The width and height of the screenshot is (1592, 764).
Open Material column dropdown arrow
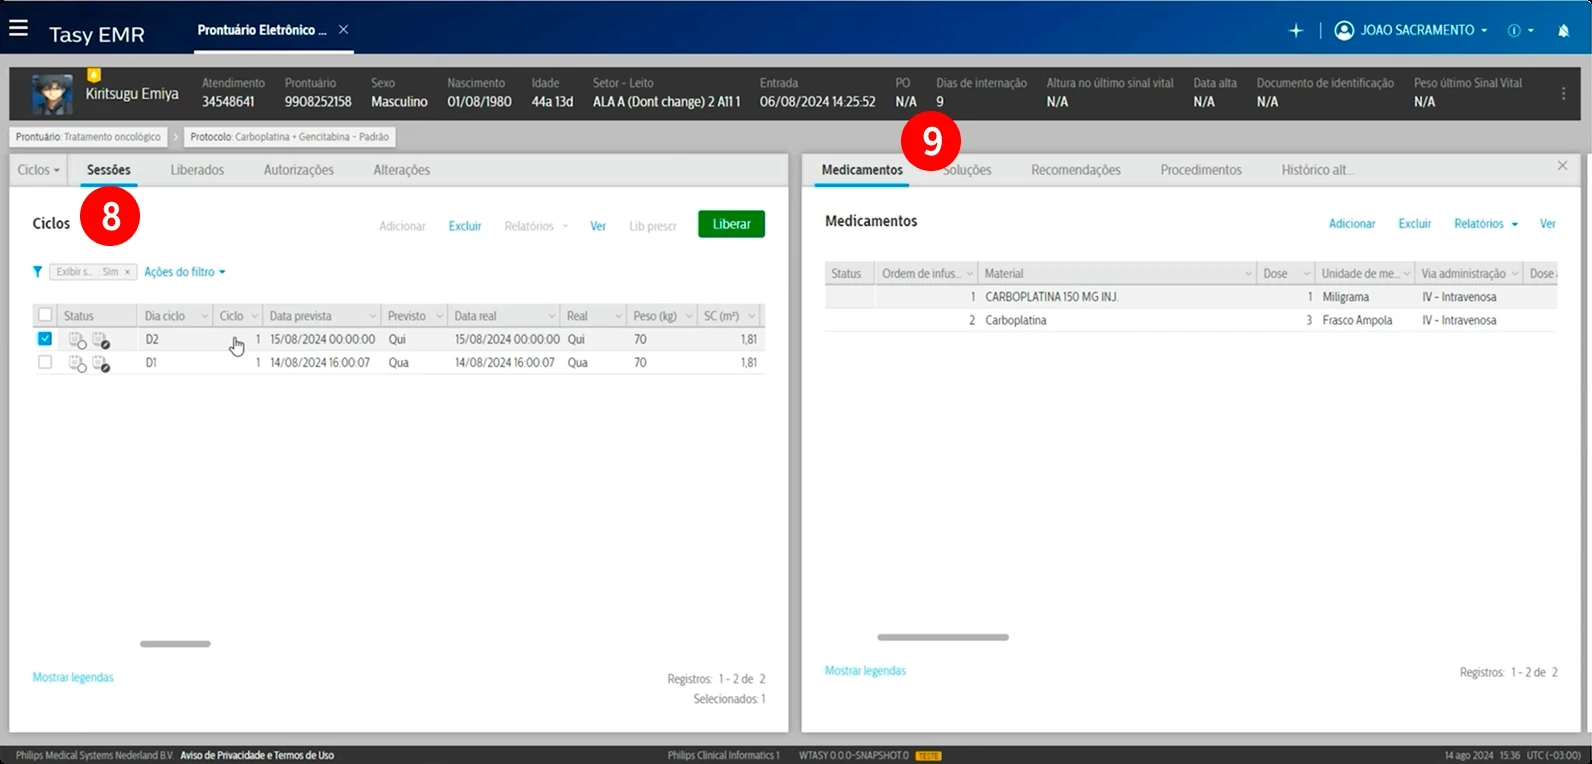click(x=1248, y=274)
